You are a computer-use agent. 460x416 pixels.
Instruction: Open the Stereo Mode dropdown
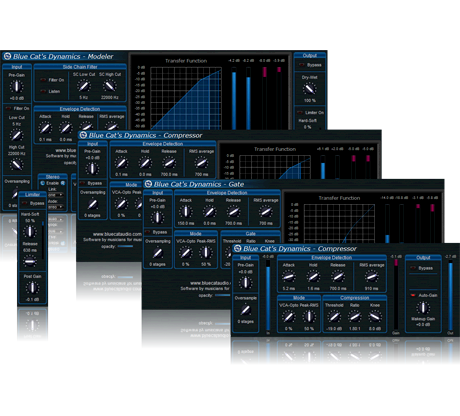pyautogui.click(x=55, y=207)
